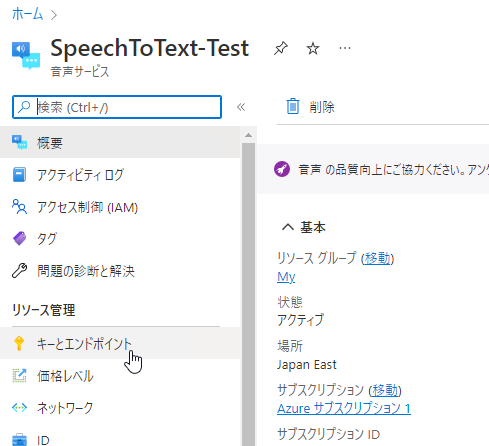The image size is (489, 446).
Task: Open アクティビティ ログ menu item
Action: 120,175
